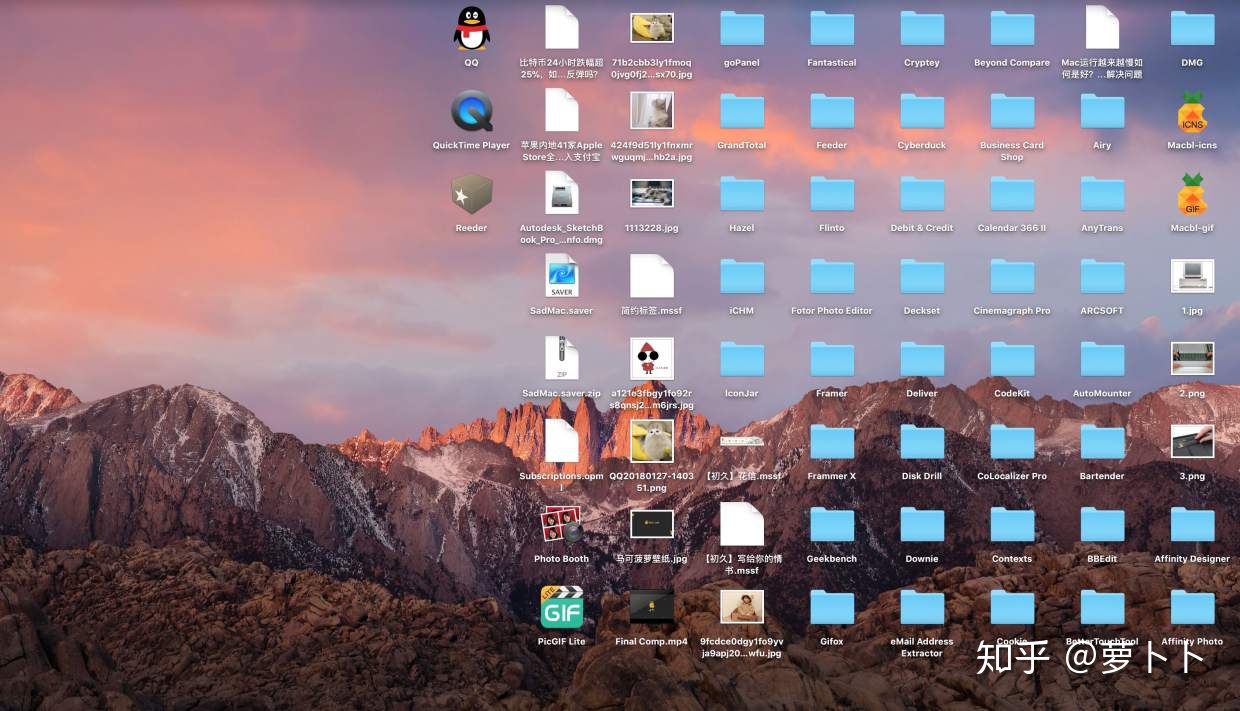
Task: Select the eMail Address Extractor folder
Action: (922, 608)
